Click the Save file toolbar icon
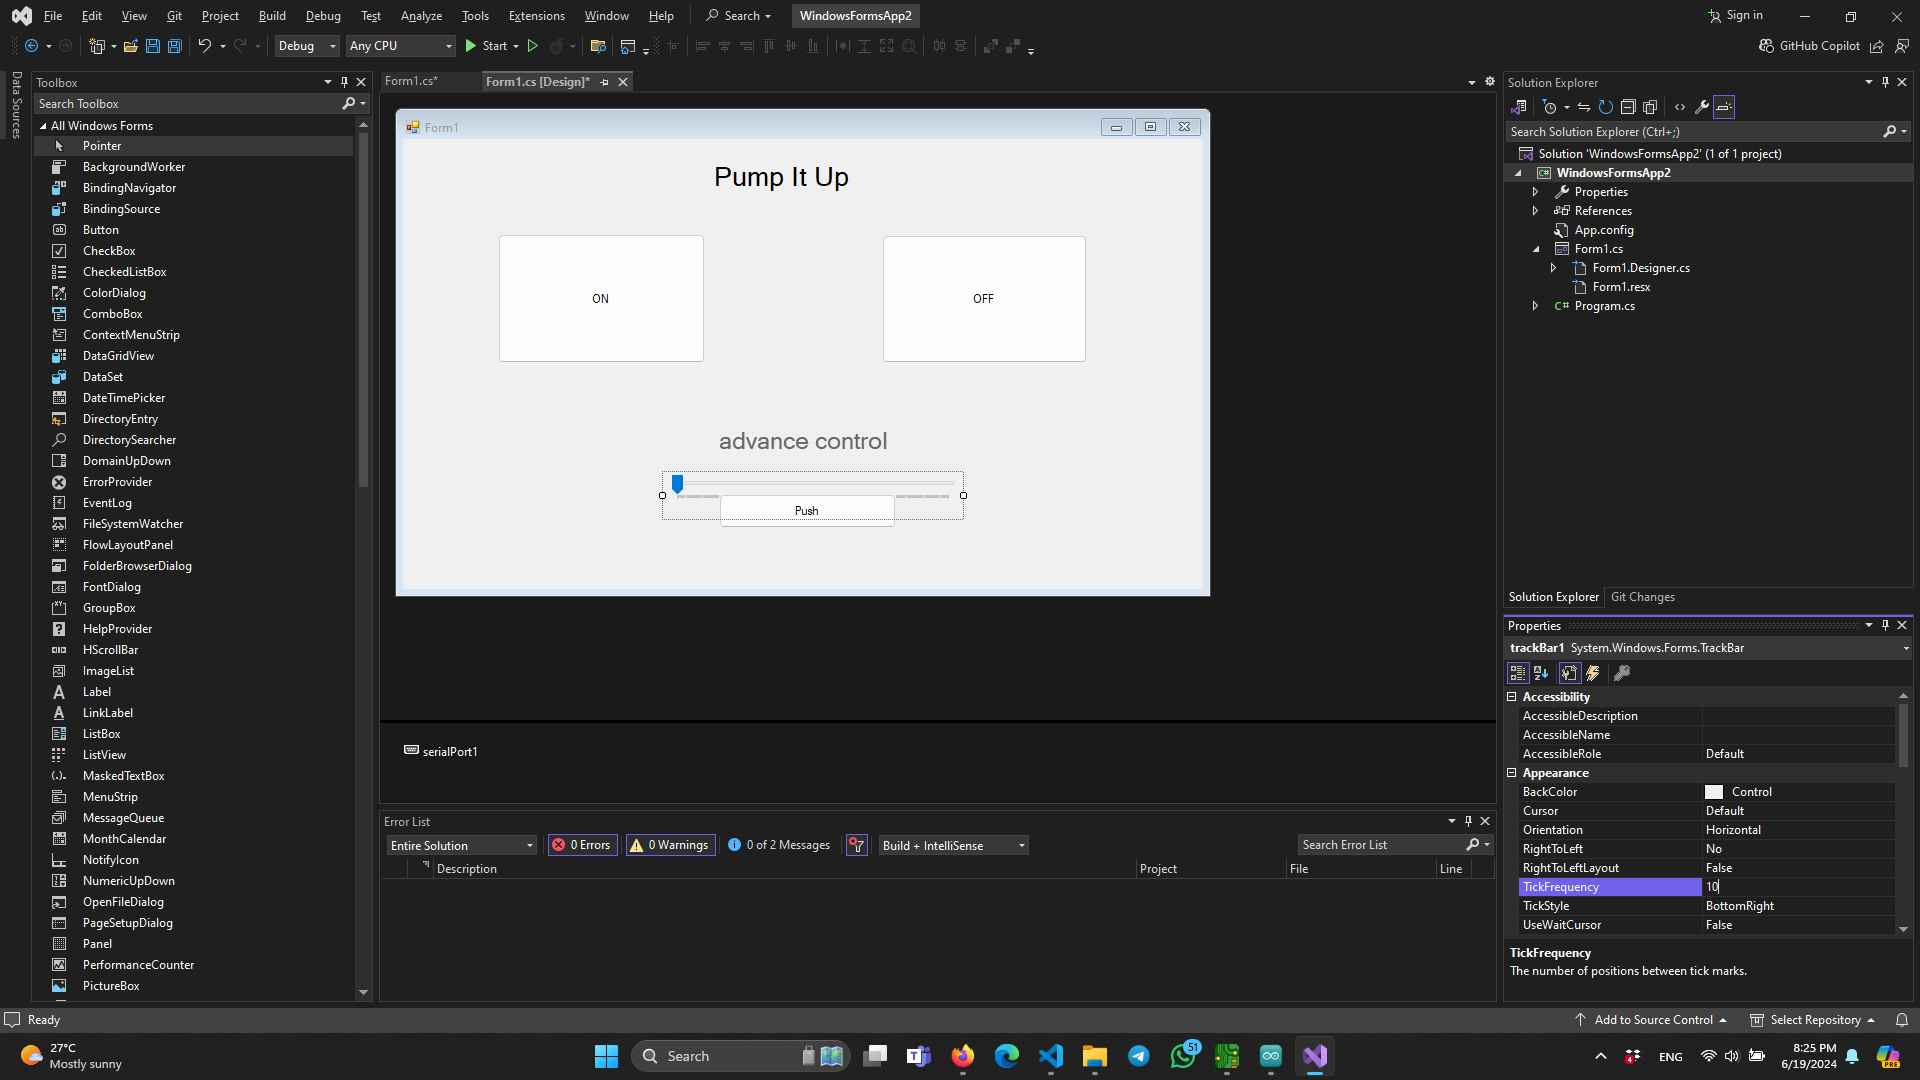Screen dimensions: 1920x1080 pyautogui.click(x=153, y=46)
